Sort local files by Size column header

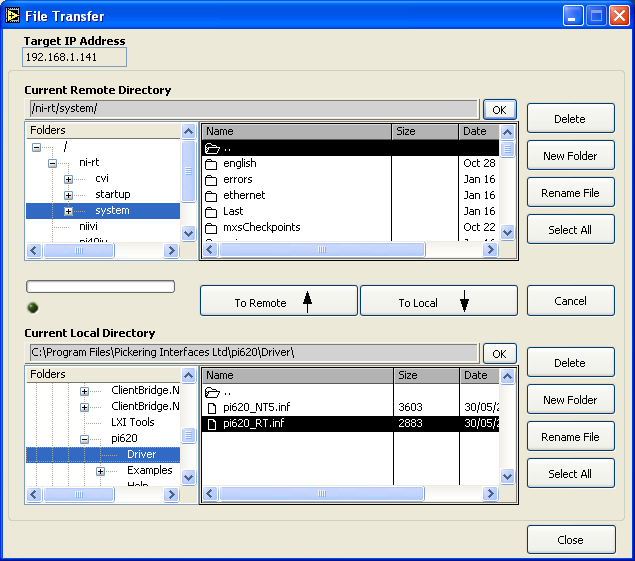coord(425,375)
